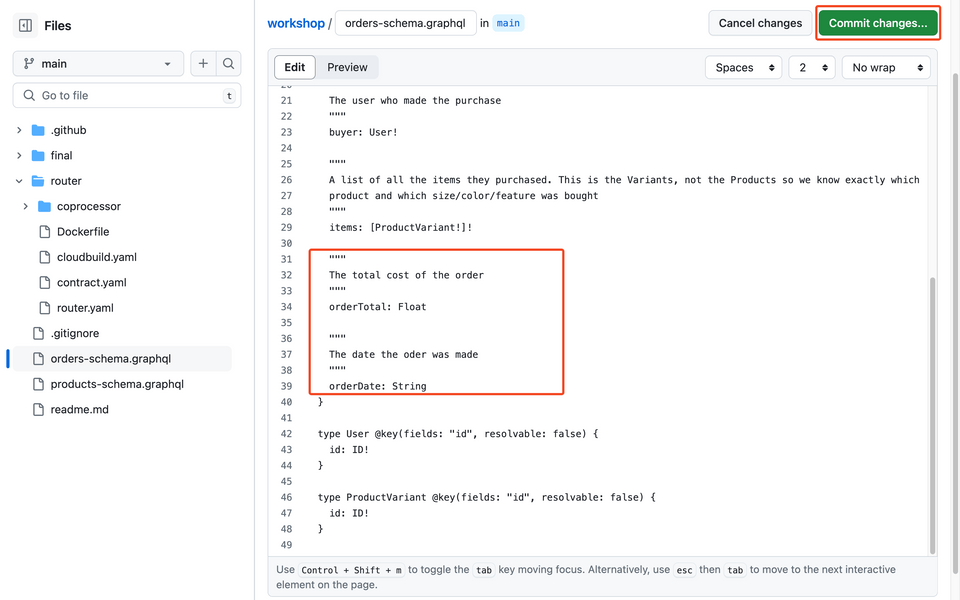
Task: Collapse the Files side panel icon
Action: (25, 26)
